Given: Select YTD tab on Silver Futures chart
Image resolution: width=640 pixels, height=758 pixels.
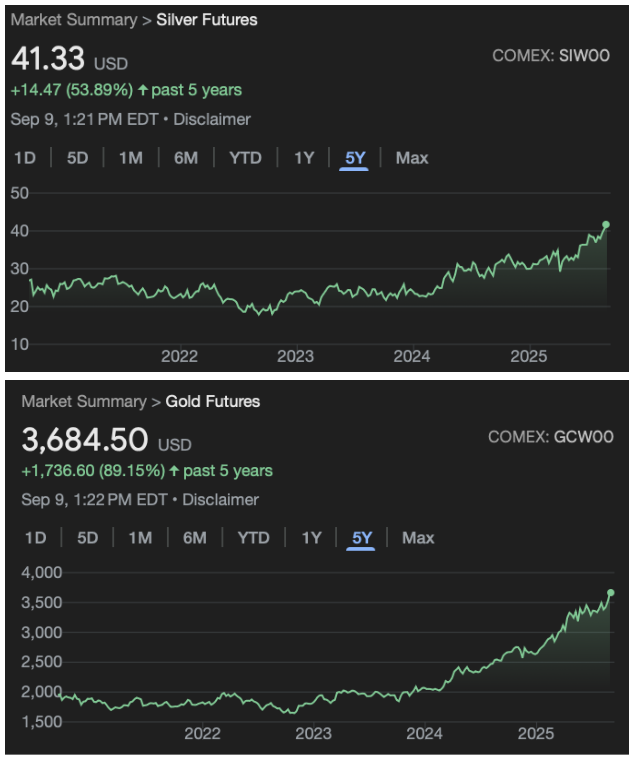Looking at the screenshot, I should pyautogui.click(x=245, y=158).
